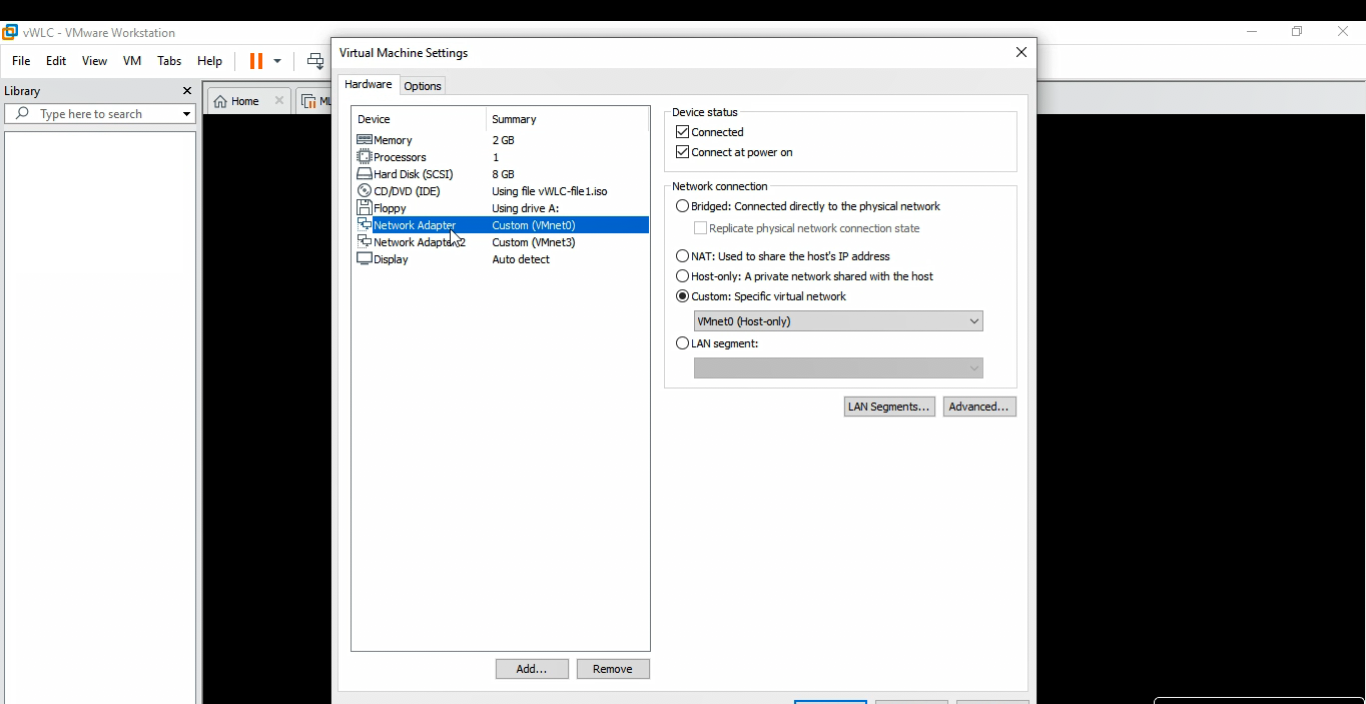Click the Add... button
1366x704 pixels.
pos(532,669)
